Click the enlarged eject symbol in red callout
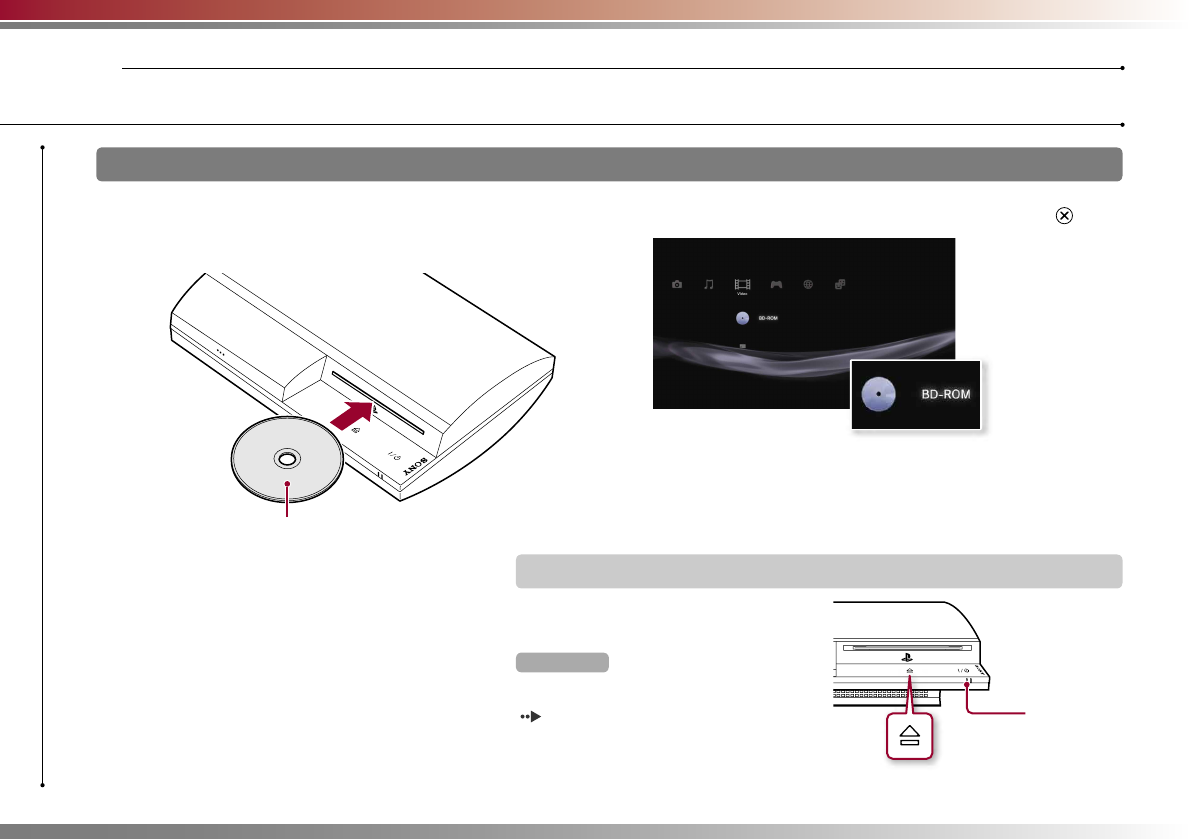Screen dimensions: 1191x839 910,736
